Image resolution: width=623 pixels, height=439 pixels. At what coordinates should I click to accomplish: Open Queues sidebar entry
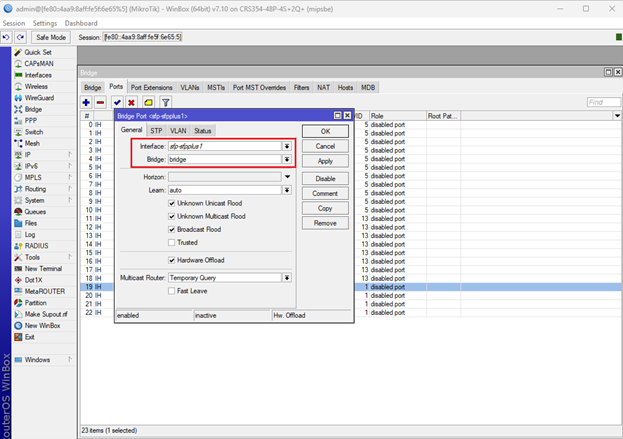35,212
